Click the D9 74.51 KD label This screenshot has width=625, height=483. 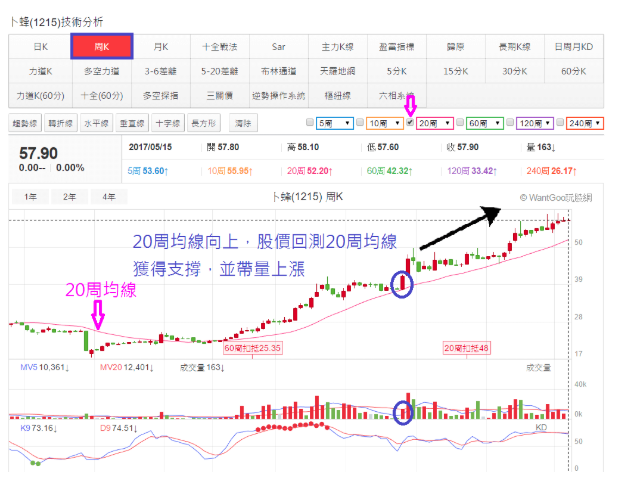pyautogui.click(x=118, y=428)
